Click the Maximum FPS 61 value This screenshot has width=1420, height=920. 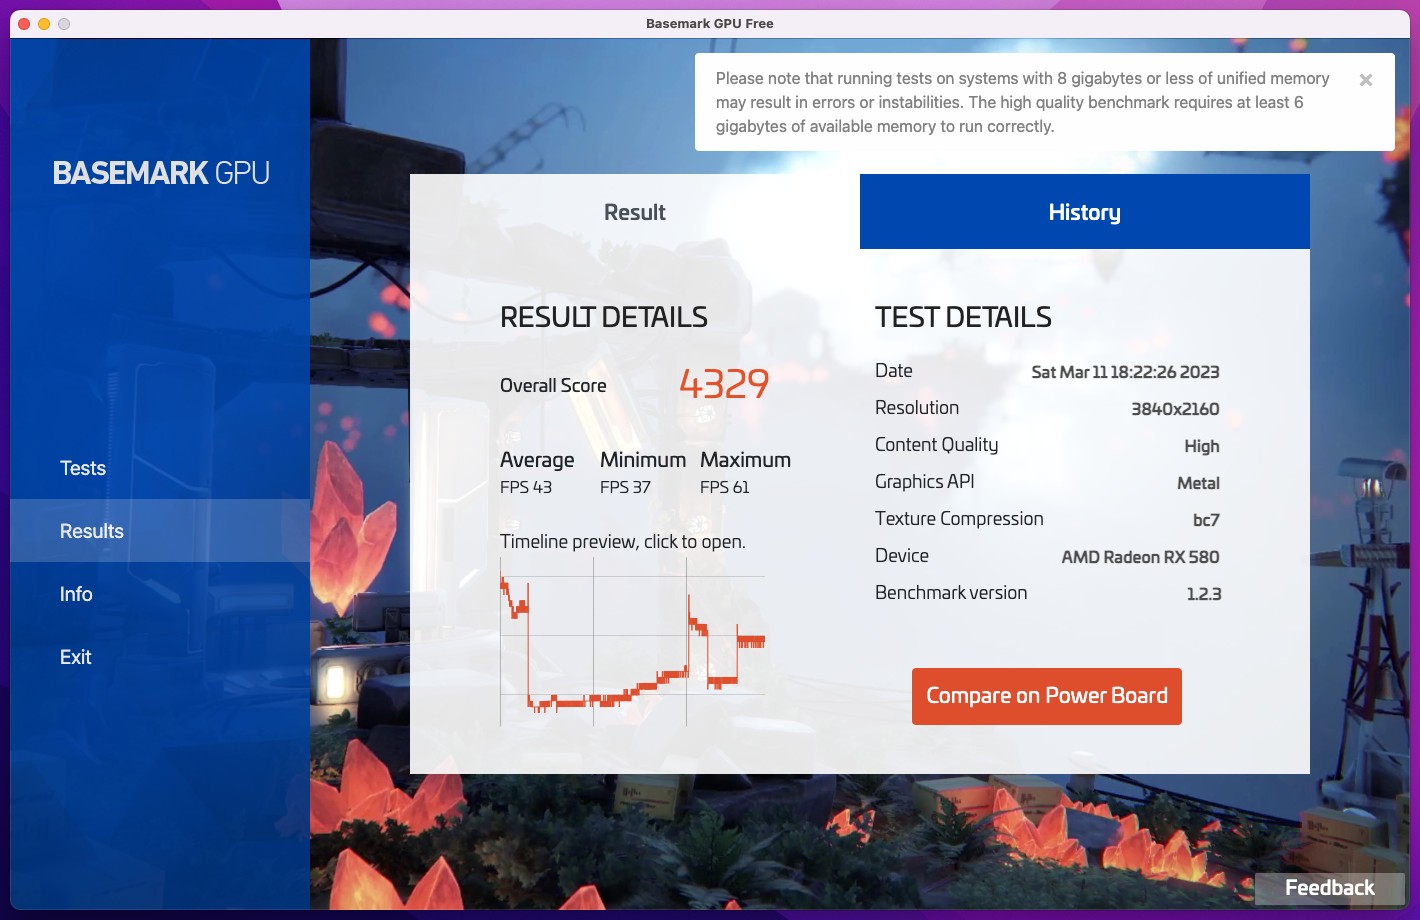(725, 487)
